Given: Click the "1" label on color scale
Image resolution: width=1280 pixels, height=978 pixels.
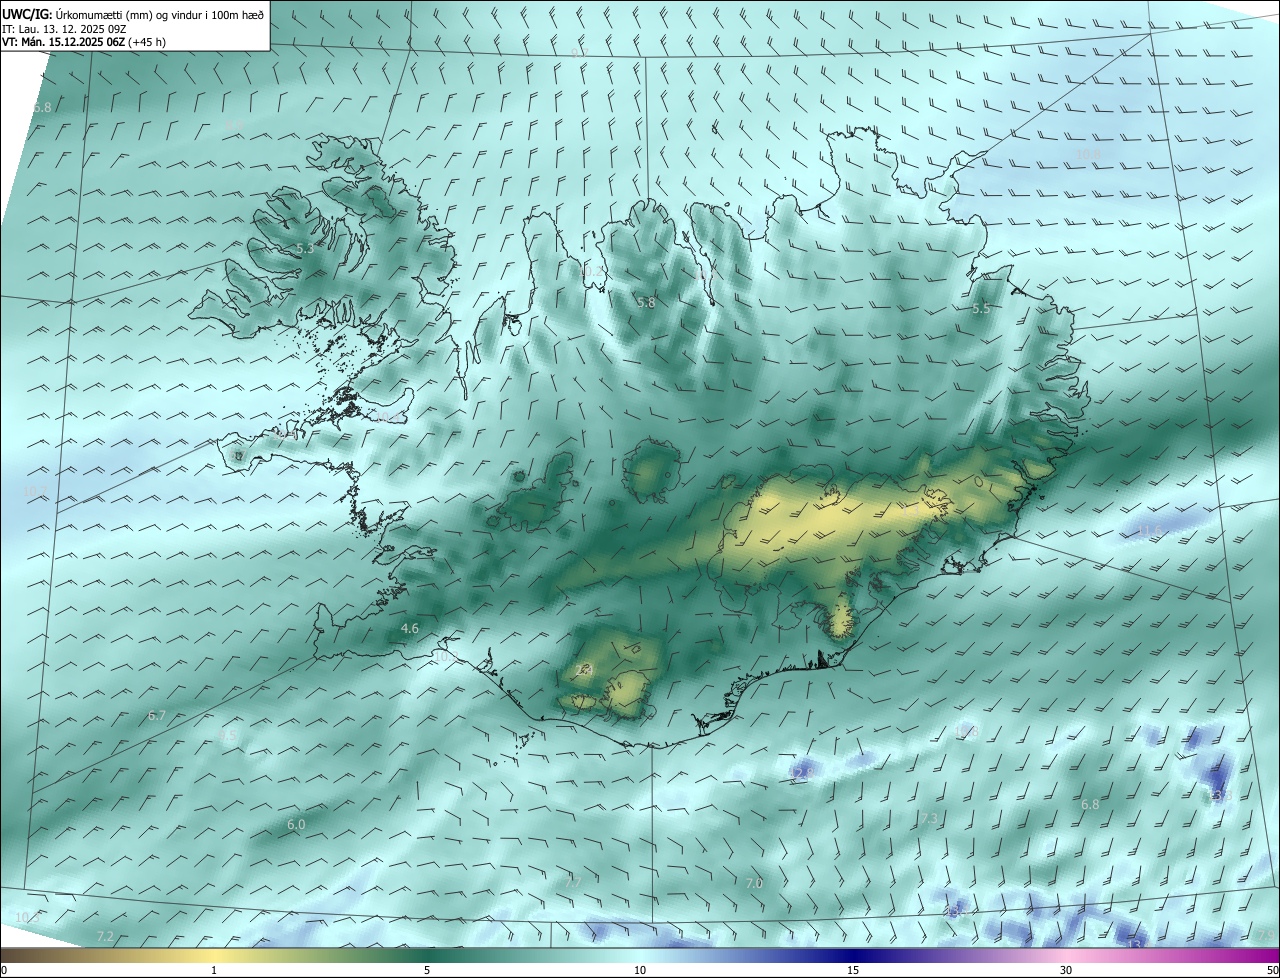Looking at the screenshot, I should tap(214, 970).
